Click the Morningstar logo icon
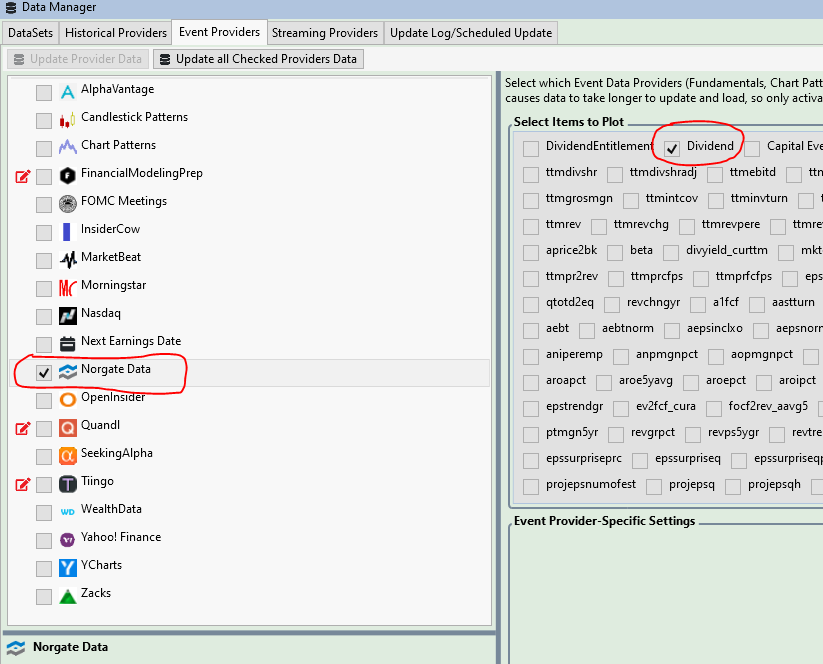Screen dimensions: 823x664 pyautogui.click(x=67, y=289)
